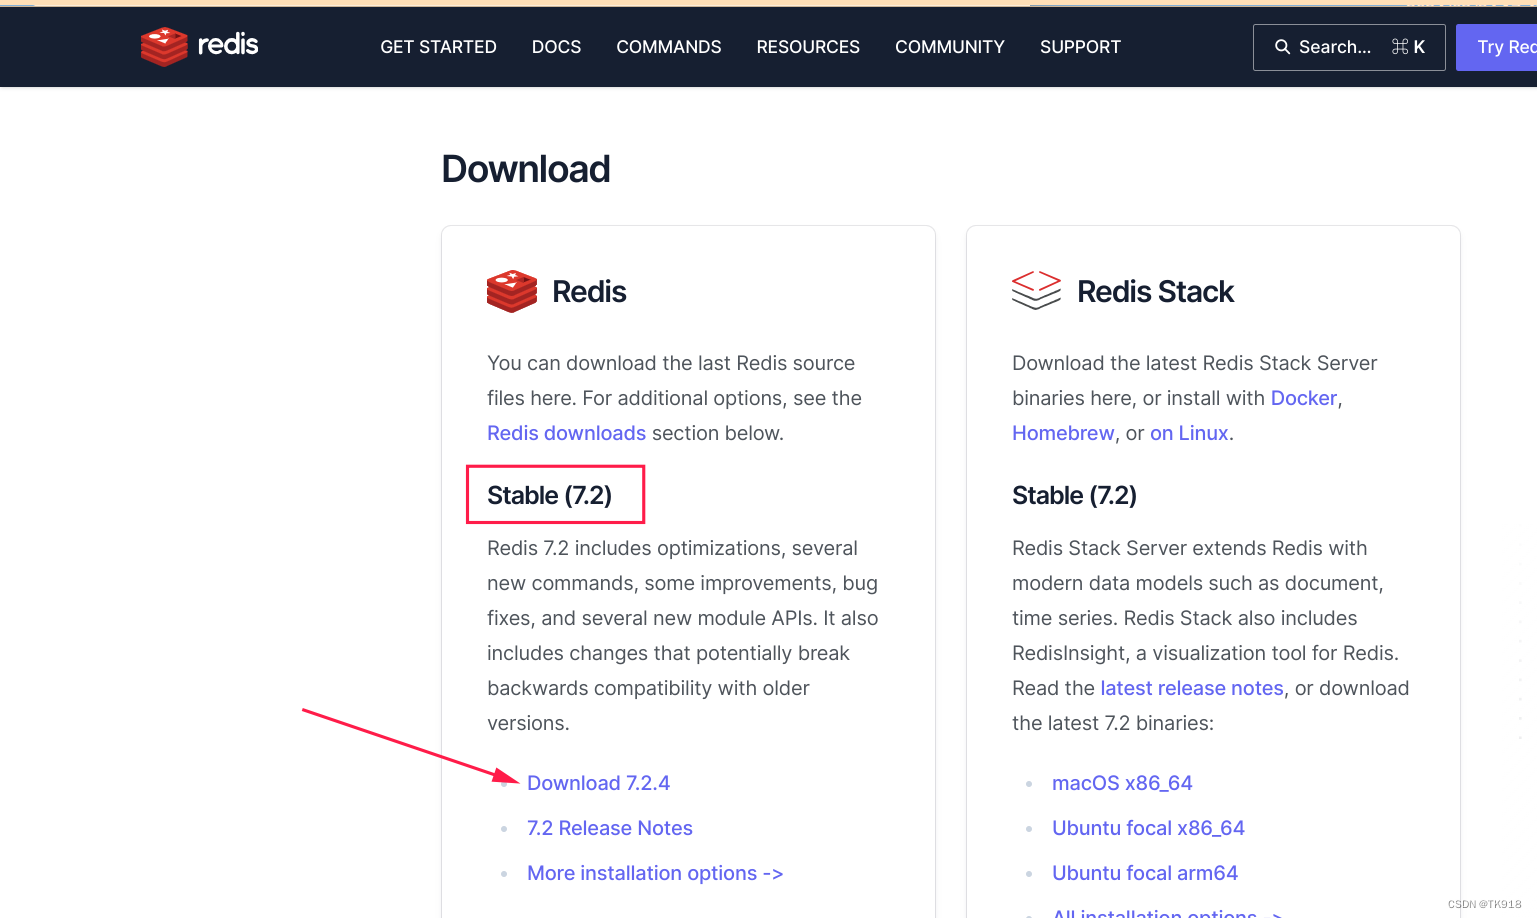Image resolution: width=1537 pixels, height=918 pixels.
Task: Click the Docker link
Action: tap(1304, 398)
